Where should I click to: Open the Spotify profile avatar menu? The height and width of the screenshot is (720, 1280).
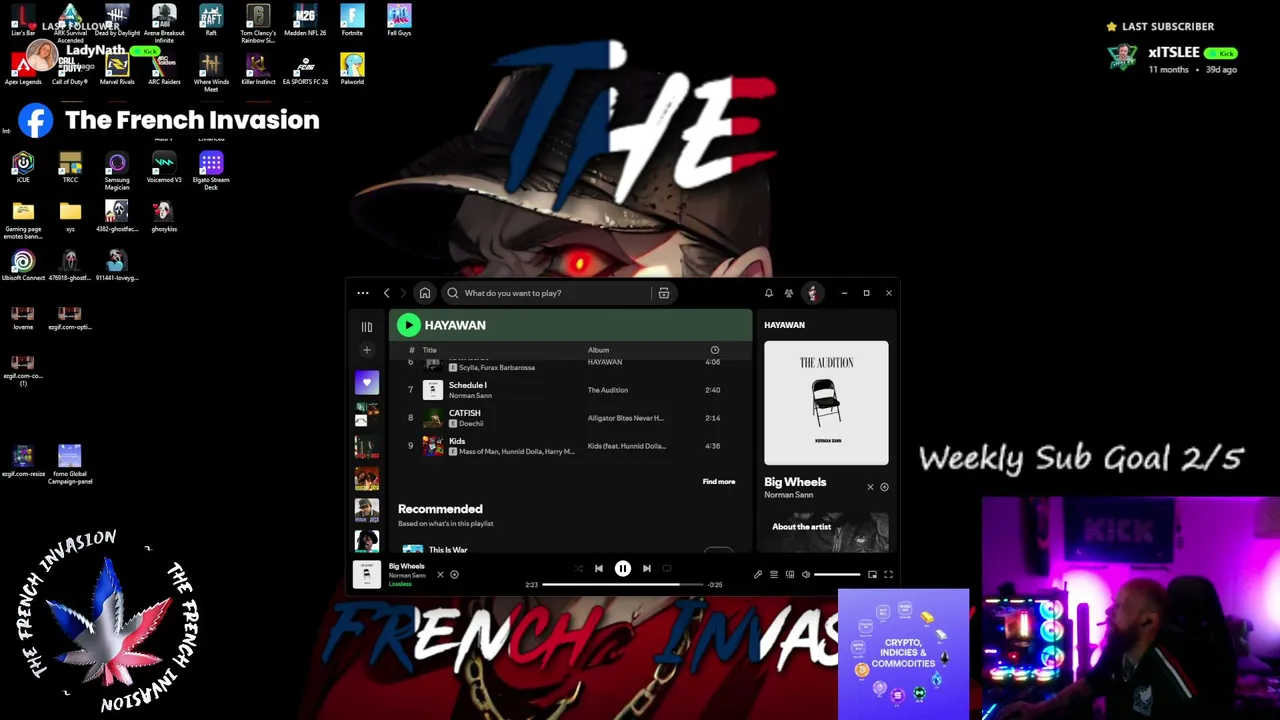click(x=812, y=293)
